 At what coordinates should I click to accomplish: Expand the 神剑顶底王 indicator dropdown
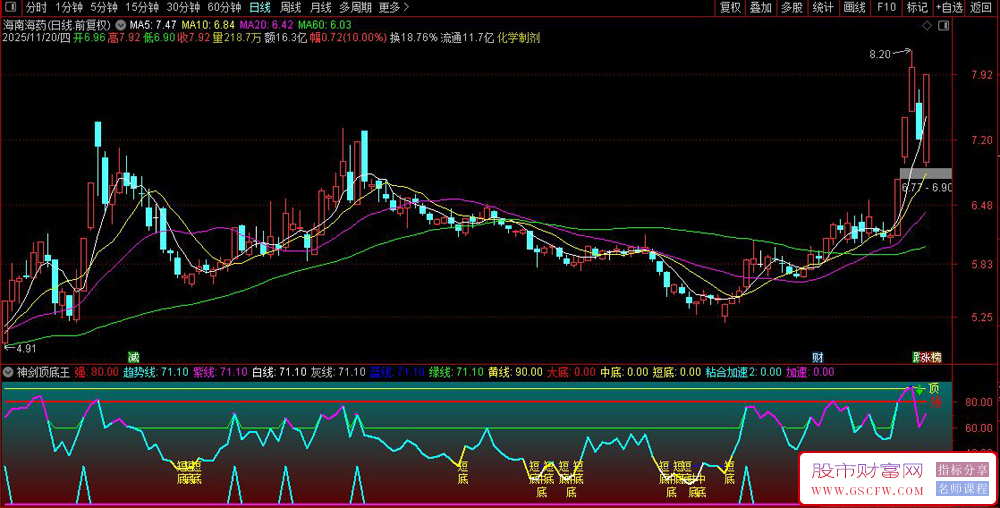[9, 372]
